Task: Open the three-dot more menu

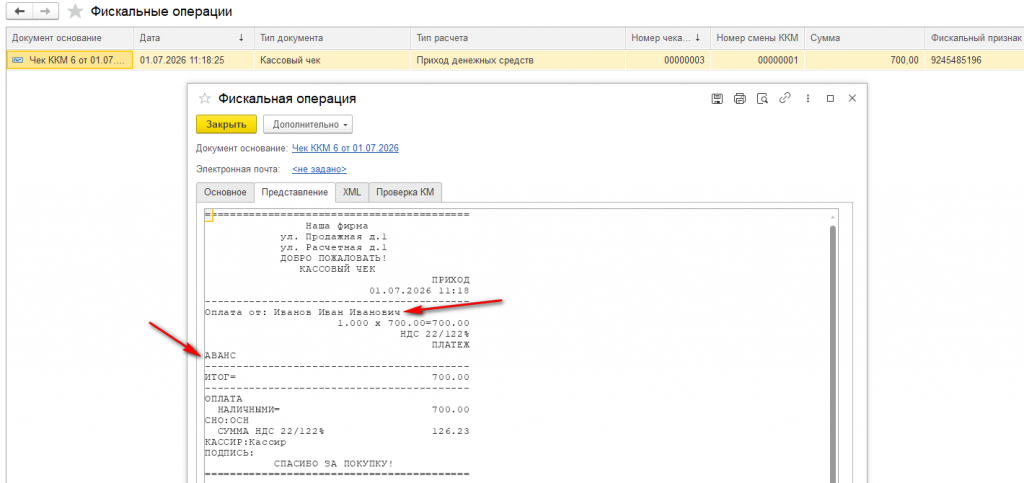Action: [808, 99]
